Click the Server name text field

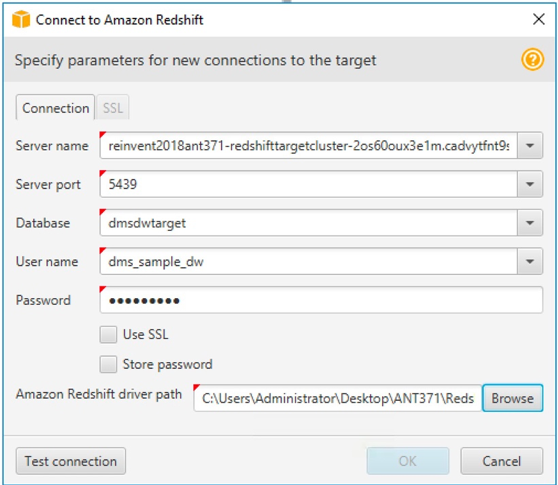pyautogui.click(x=309, y=146)
